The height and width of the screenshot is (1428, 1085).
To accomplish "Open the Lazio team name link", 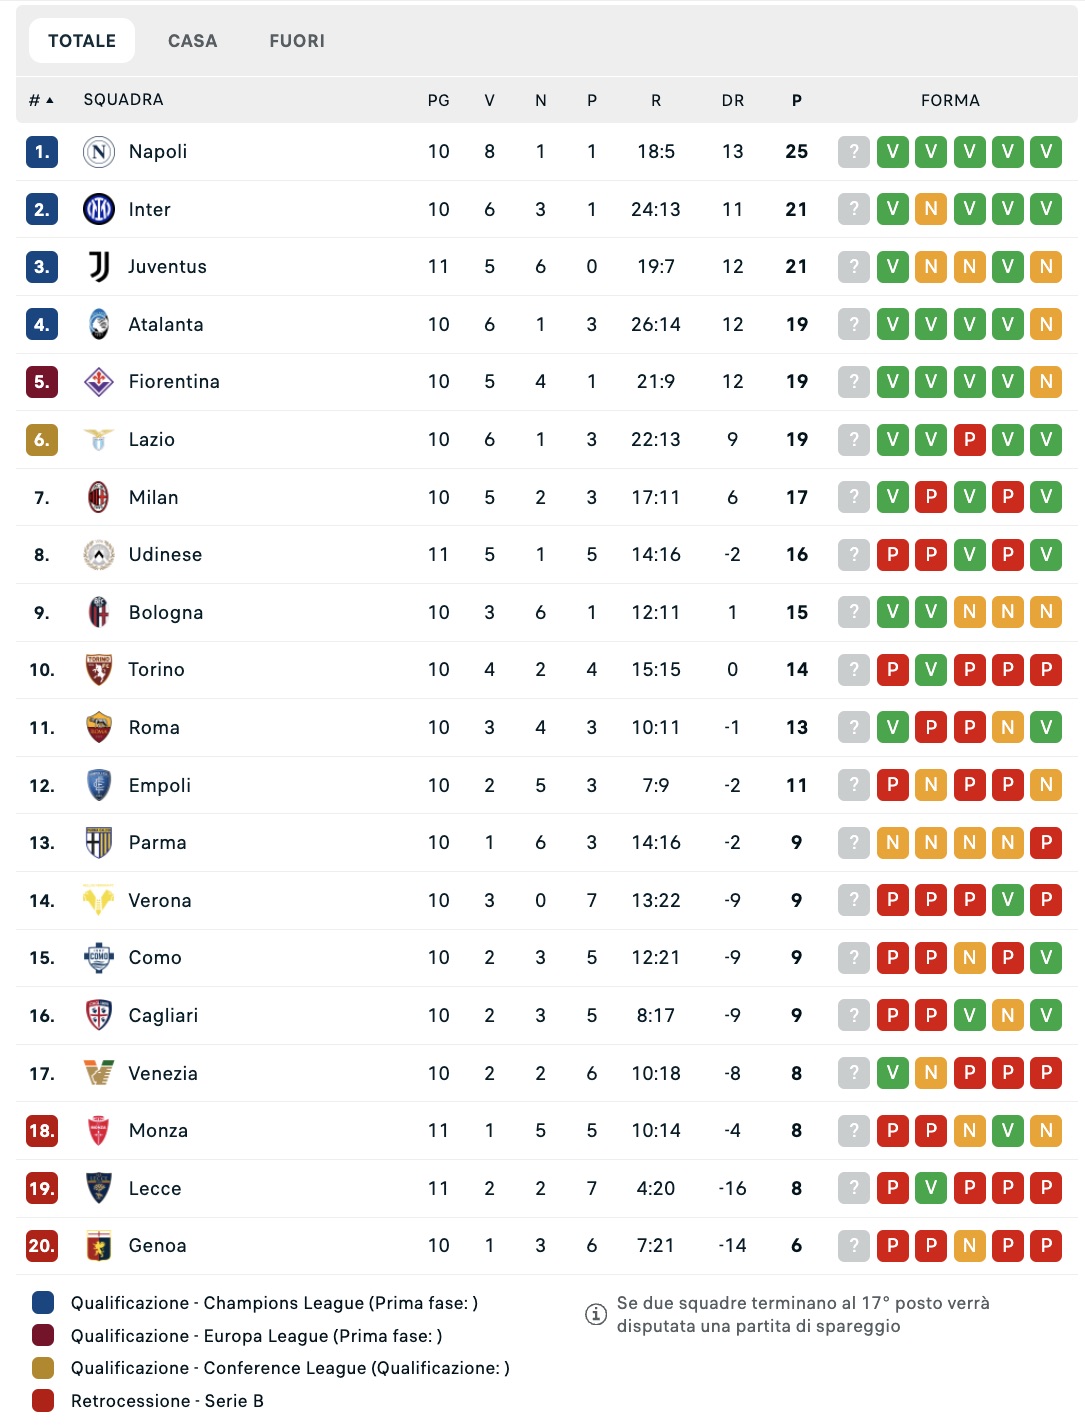I will (152, 440).
